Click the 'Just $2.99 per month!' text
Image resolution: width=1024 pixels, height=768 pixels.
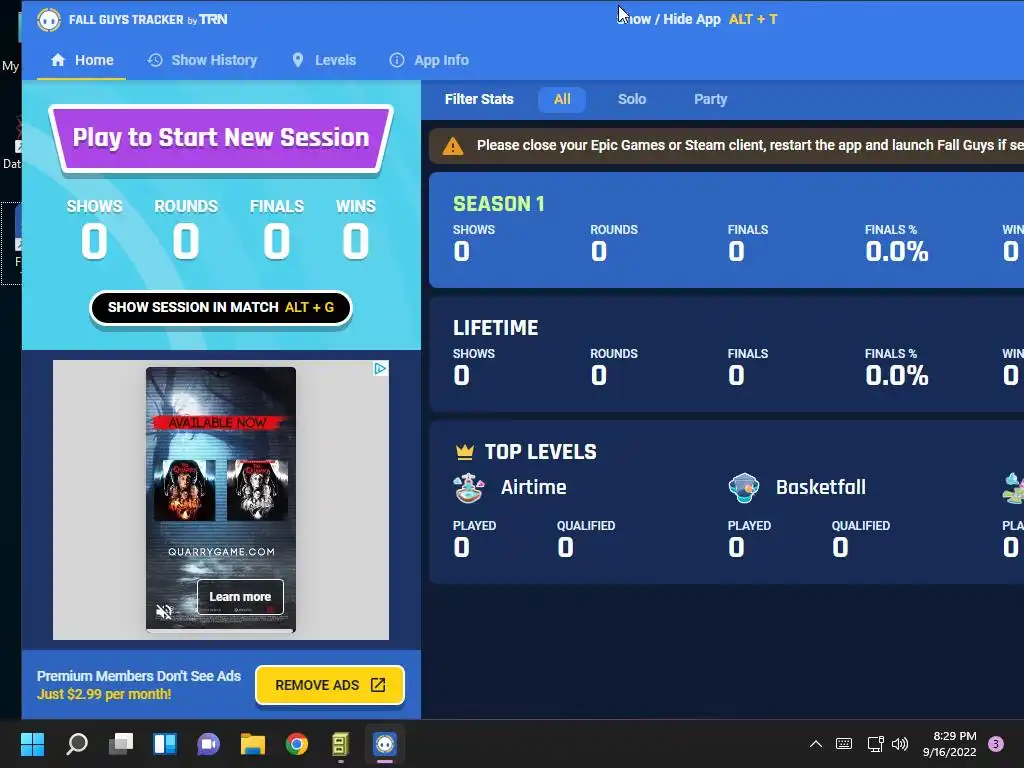(104, 694)
